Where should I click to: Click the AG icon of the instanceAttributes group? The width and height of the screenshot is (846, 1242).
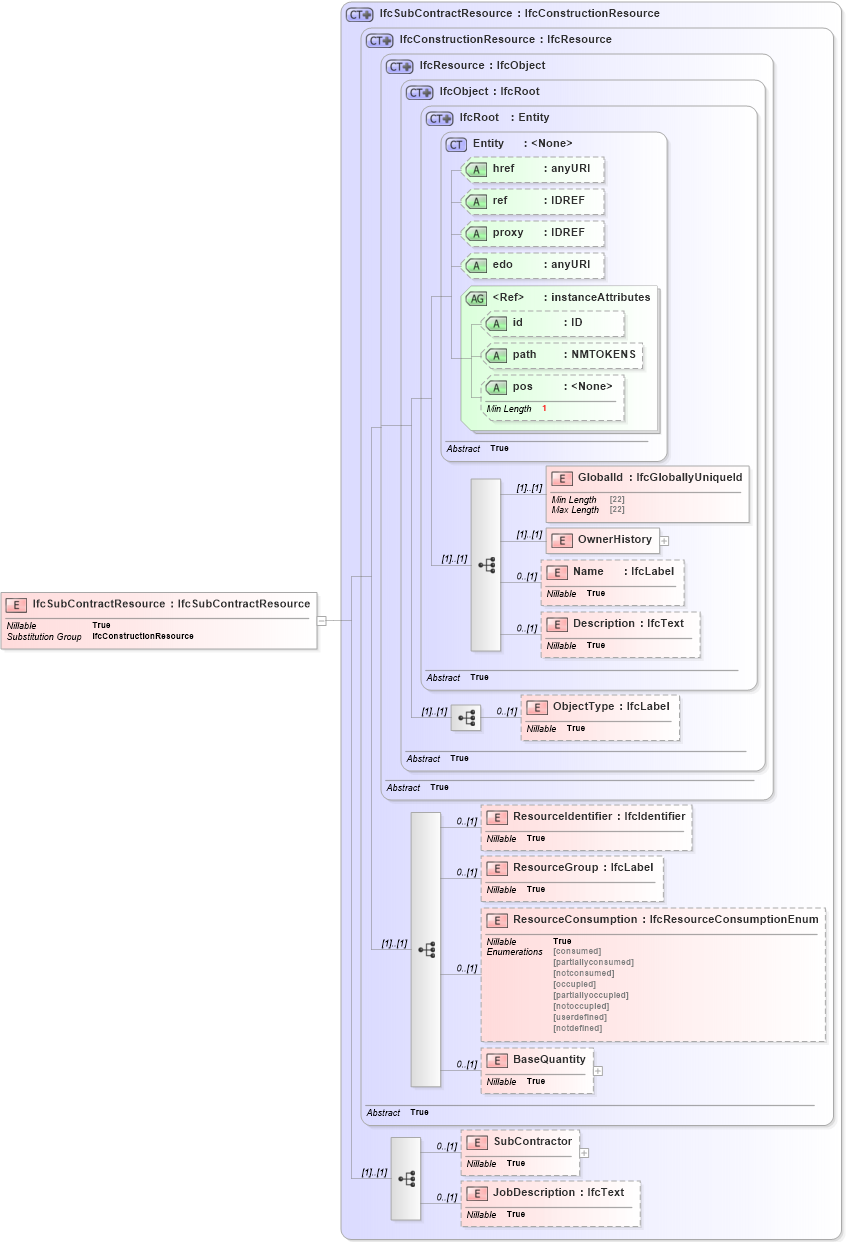[x=475, y=297]
